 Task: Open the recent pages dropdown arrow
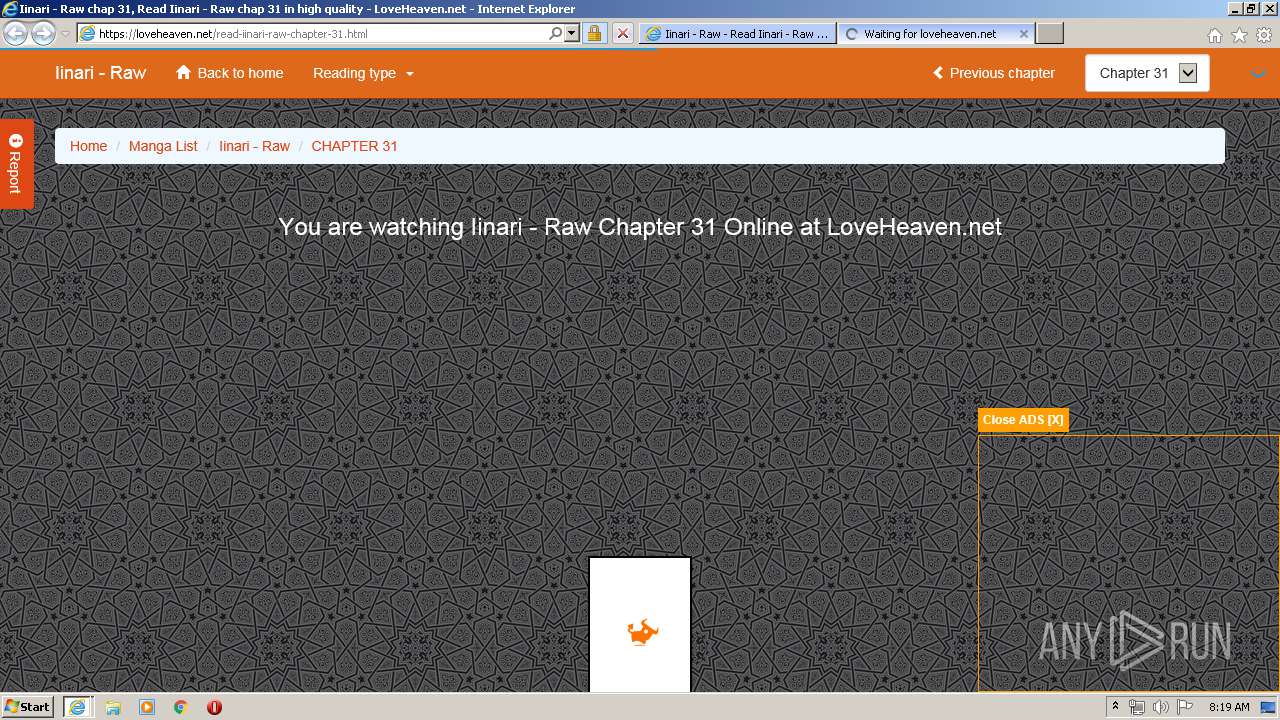coord(65,34)
